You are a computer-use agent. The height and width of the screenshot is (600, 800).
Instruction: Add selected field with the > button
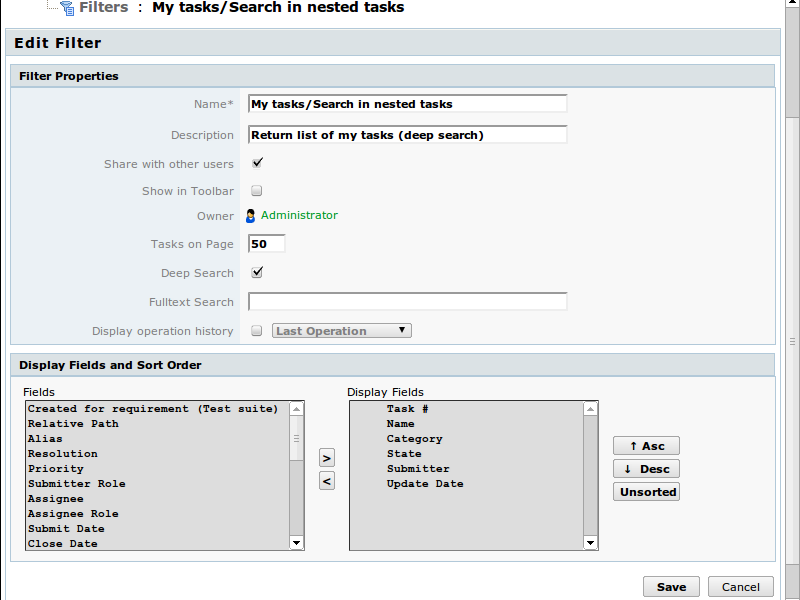[327, 458]
